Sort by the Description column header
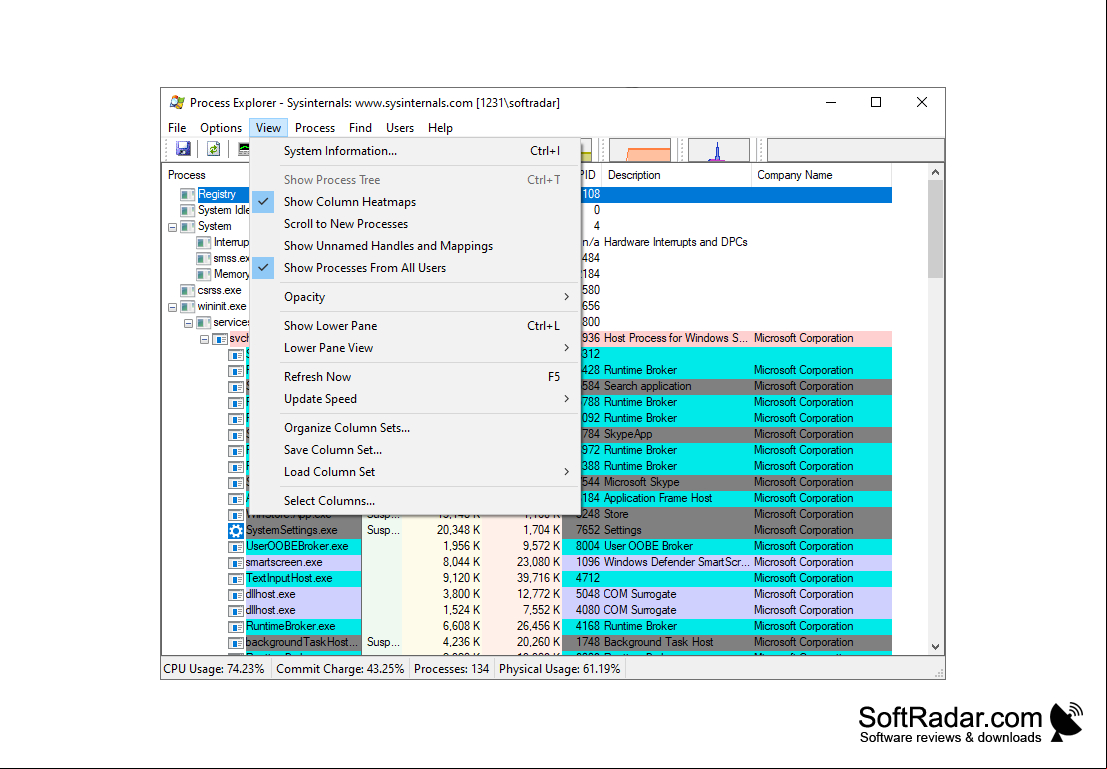1107x769 pixels. 676,175
